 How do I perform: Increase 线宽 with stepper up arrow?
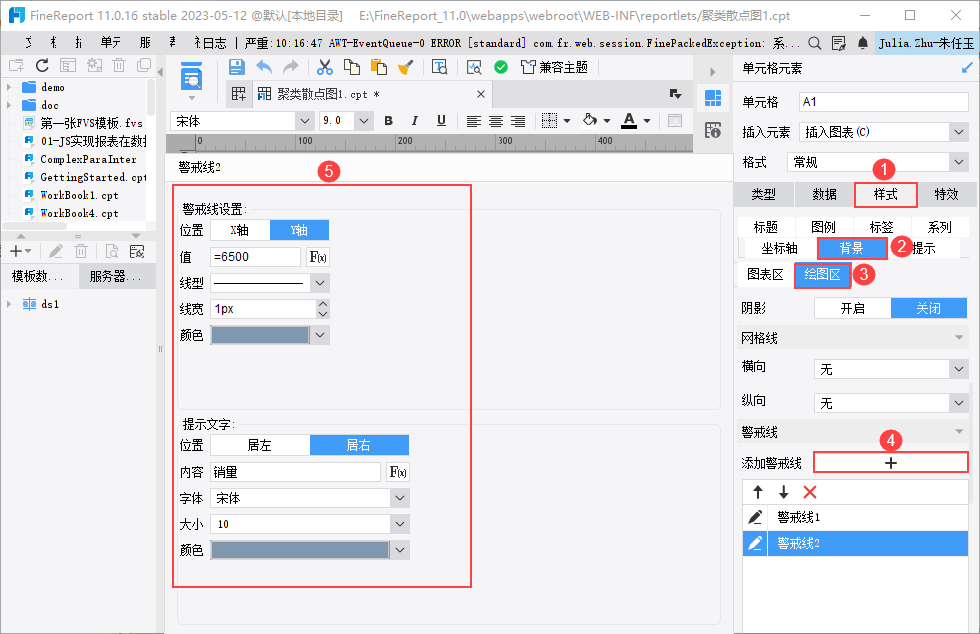point(322,304)
